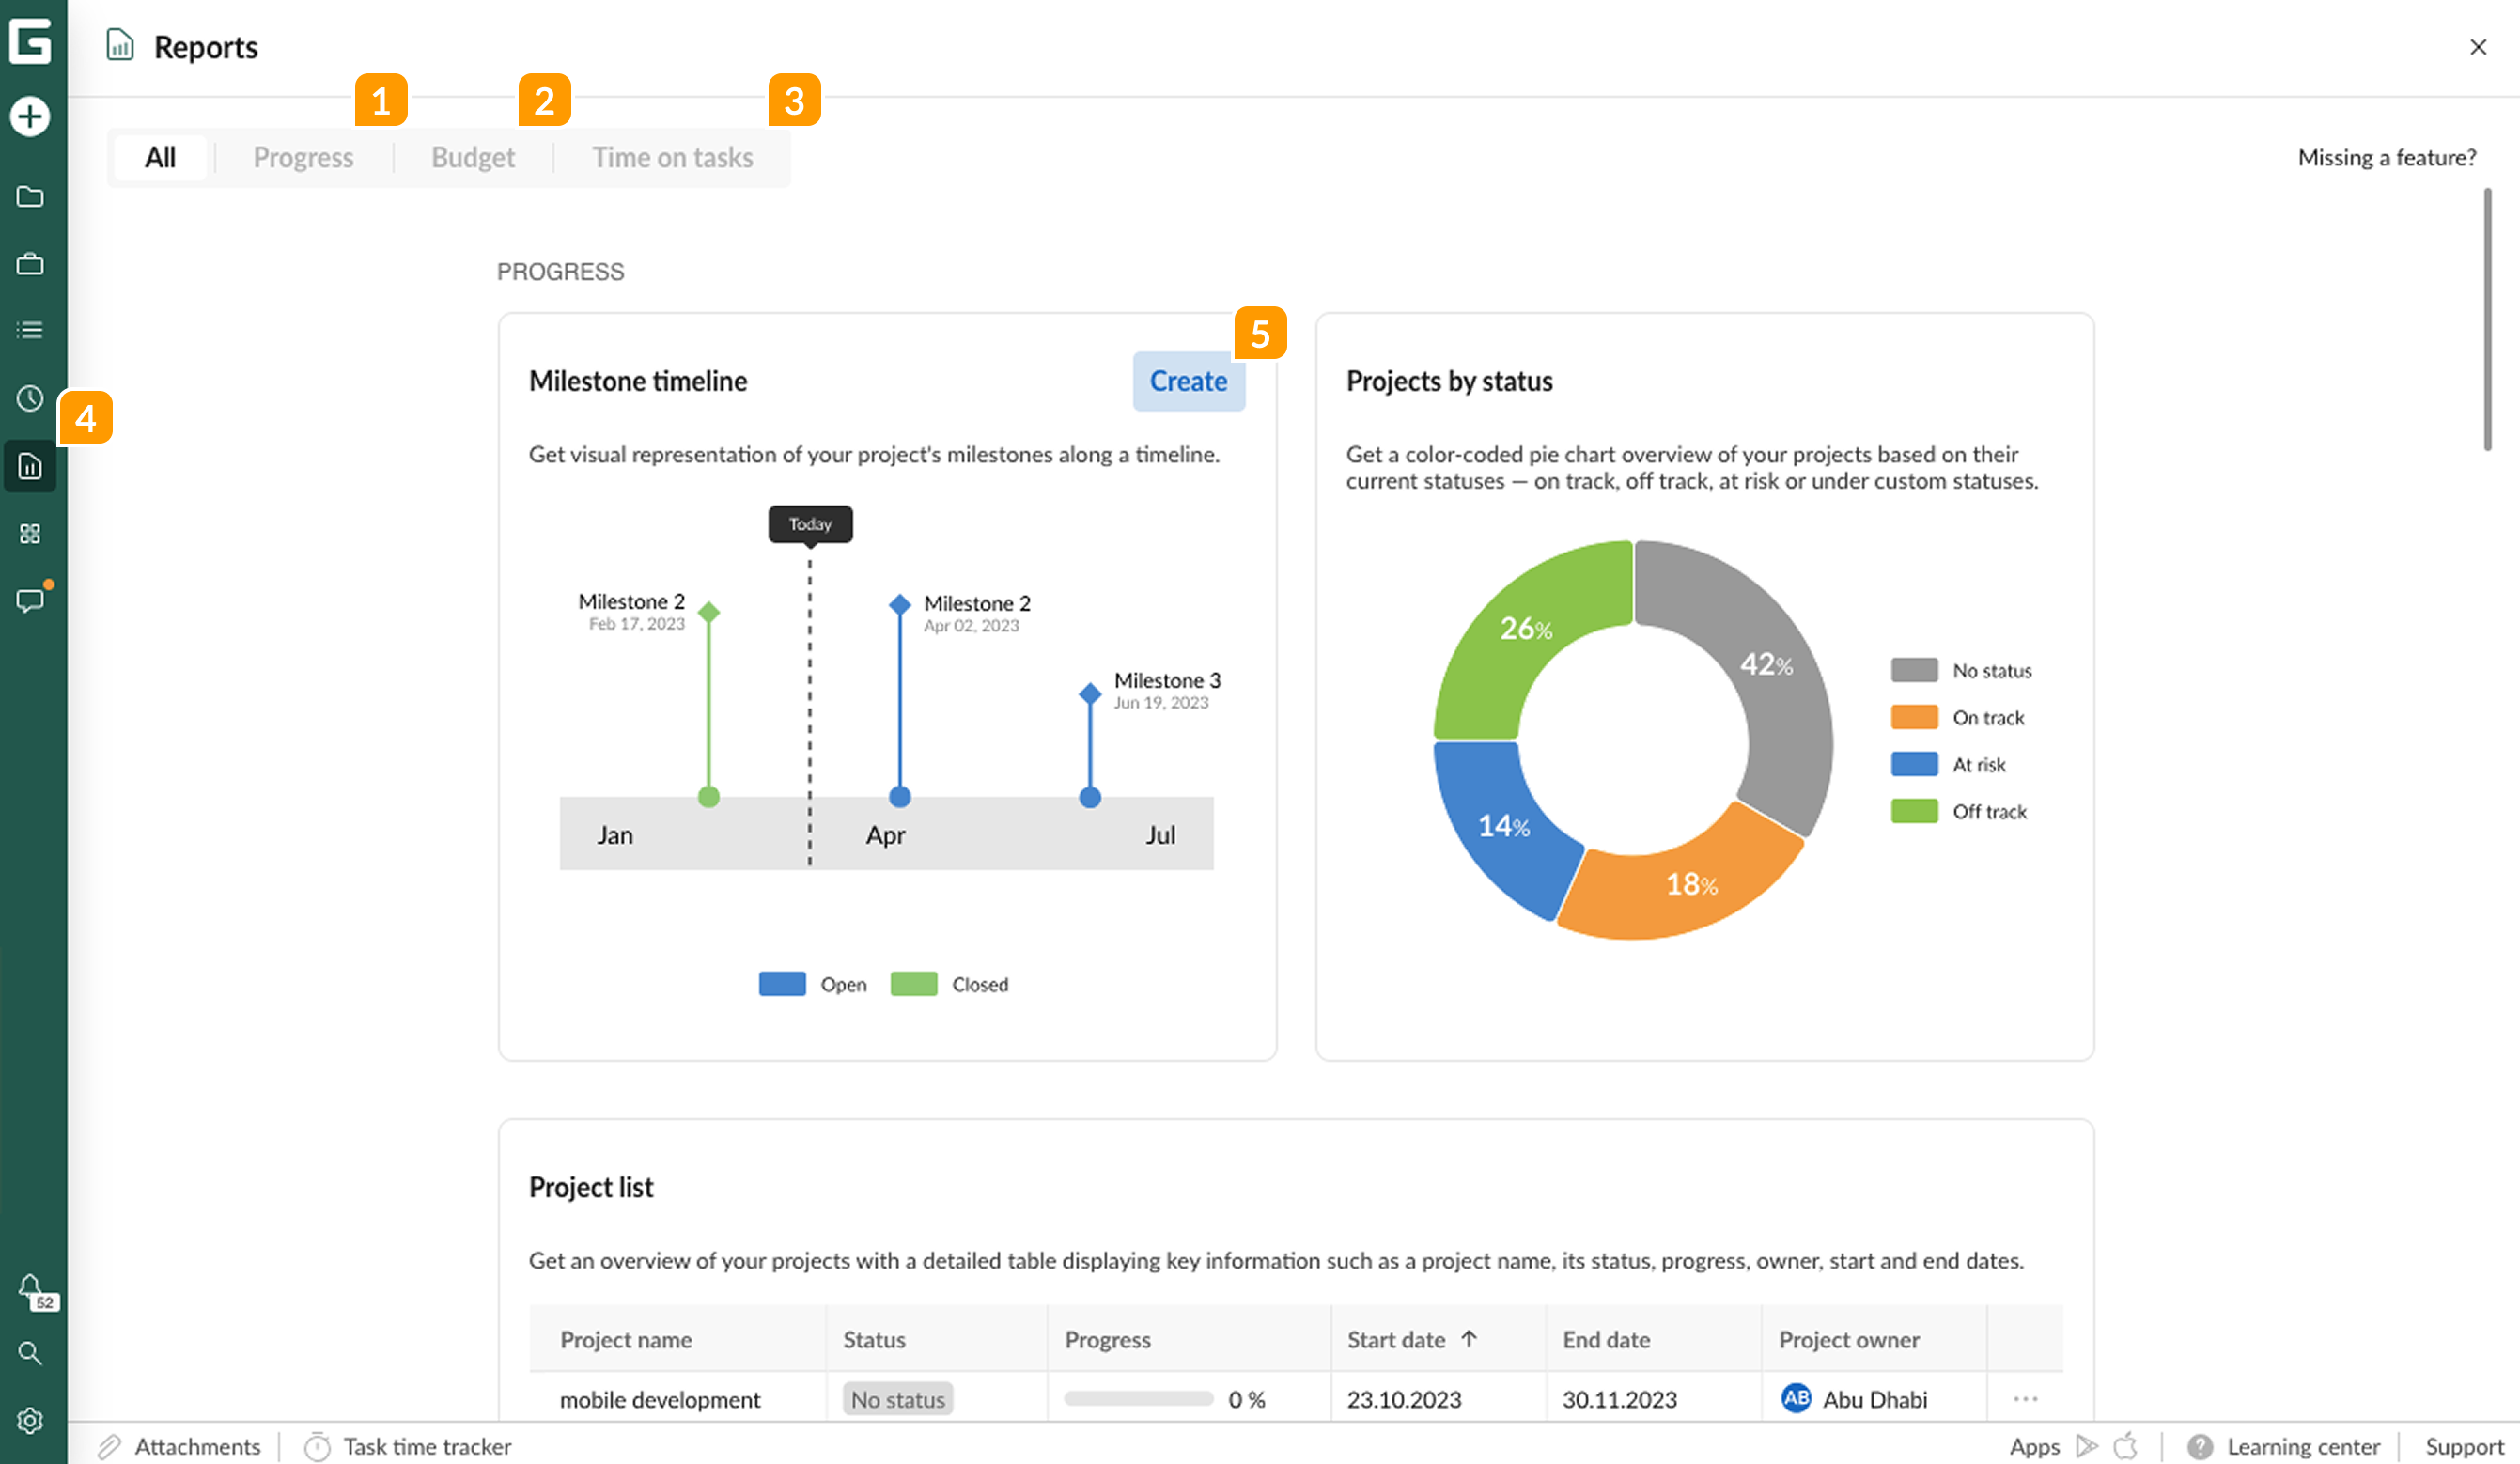2520x1464 pixels.
Task: Open the comments chat icon in sidebar
Action: click(30, 600)
